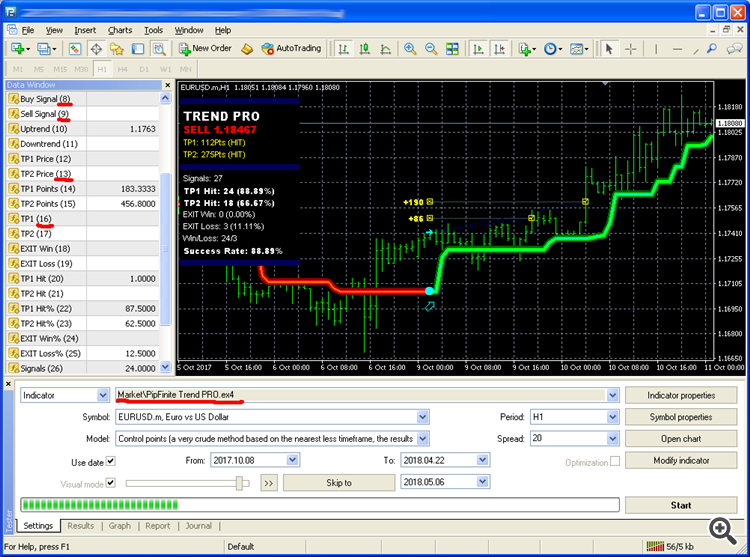
Task: Switch to bar chart view
Action: 343,49
